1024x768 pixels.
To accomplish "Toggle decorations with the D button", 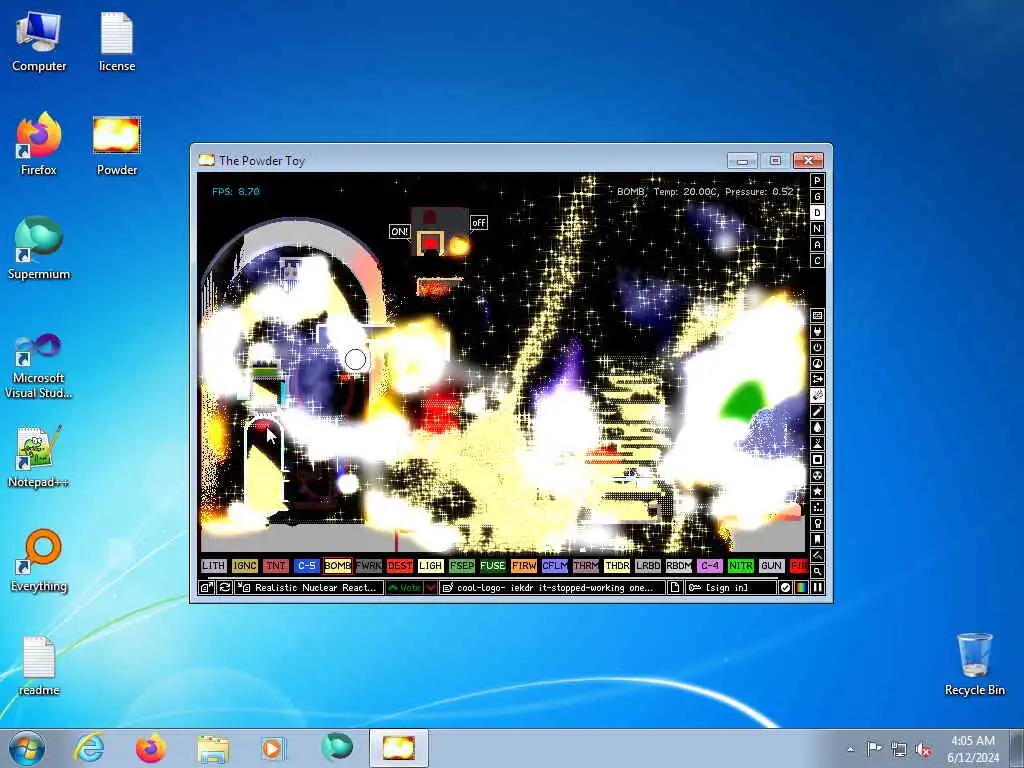I will click(x=817, y=212).
